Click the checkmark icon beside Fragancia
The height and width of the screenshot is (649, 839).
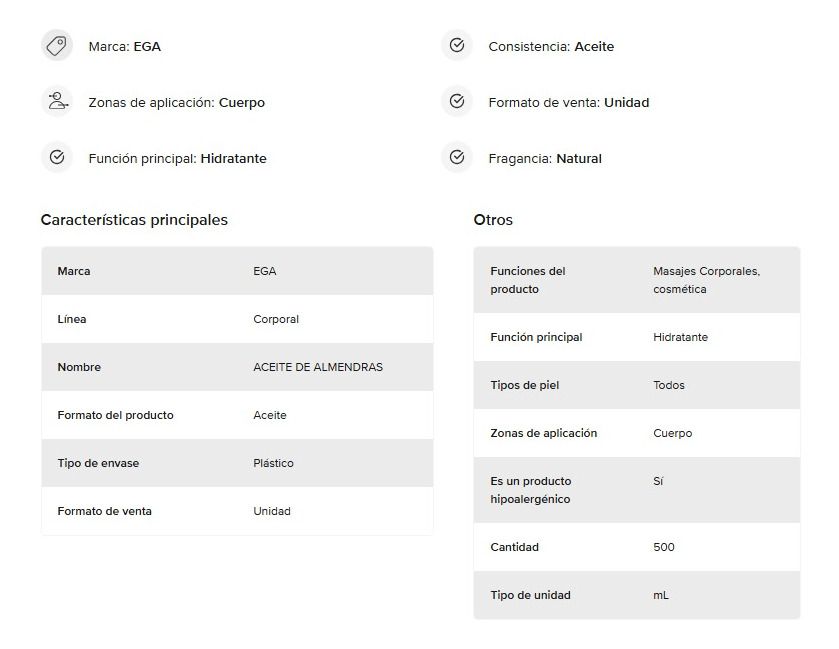tap(456, 157)
